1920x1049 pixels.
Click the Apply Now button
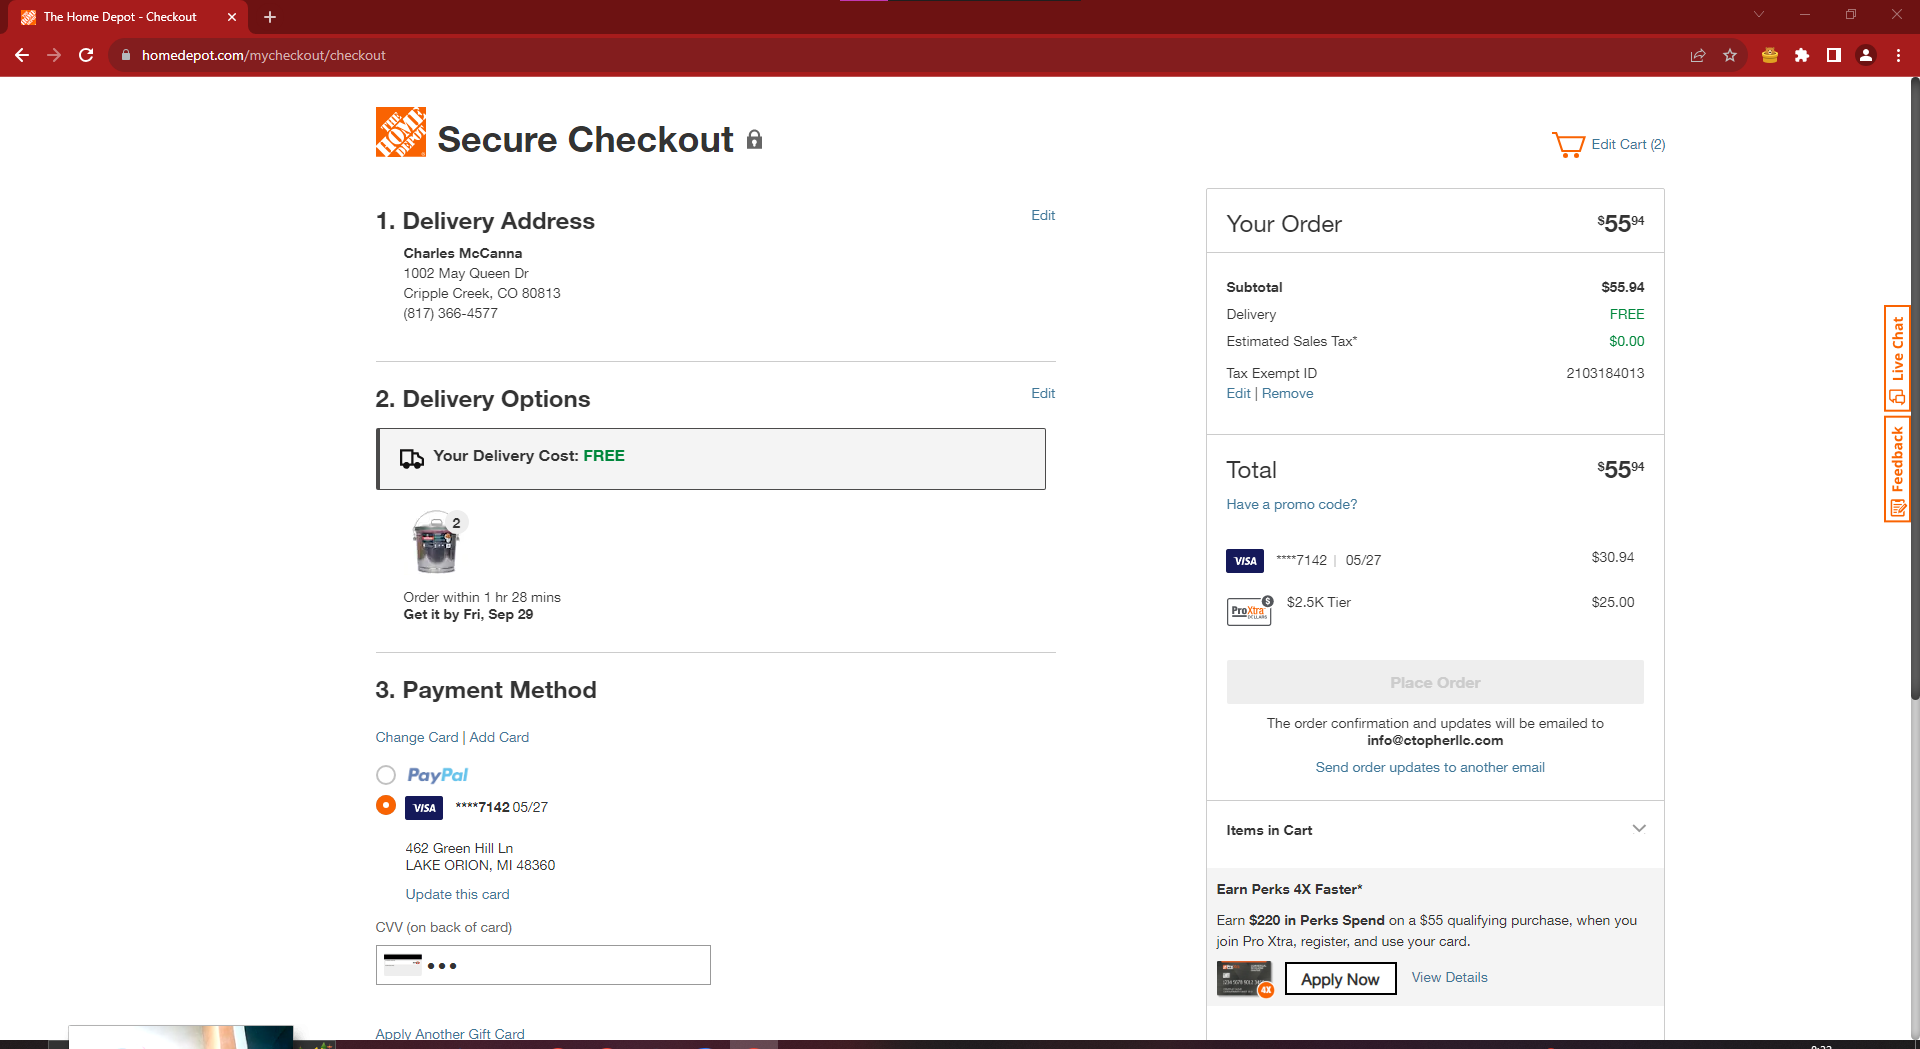click(1340, 979)
